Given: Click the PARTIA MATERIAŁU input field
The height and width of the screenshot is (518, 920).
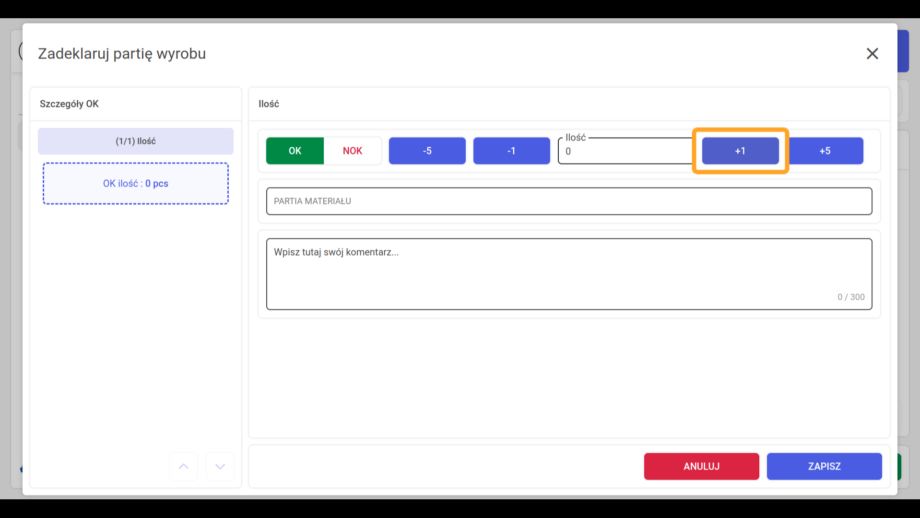Looking at the screenshot, I should (569, 201).
